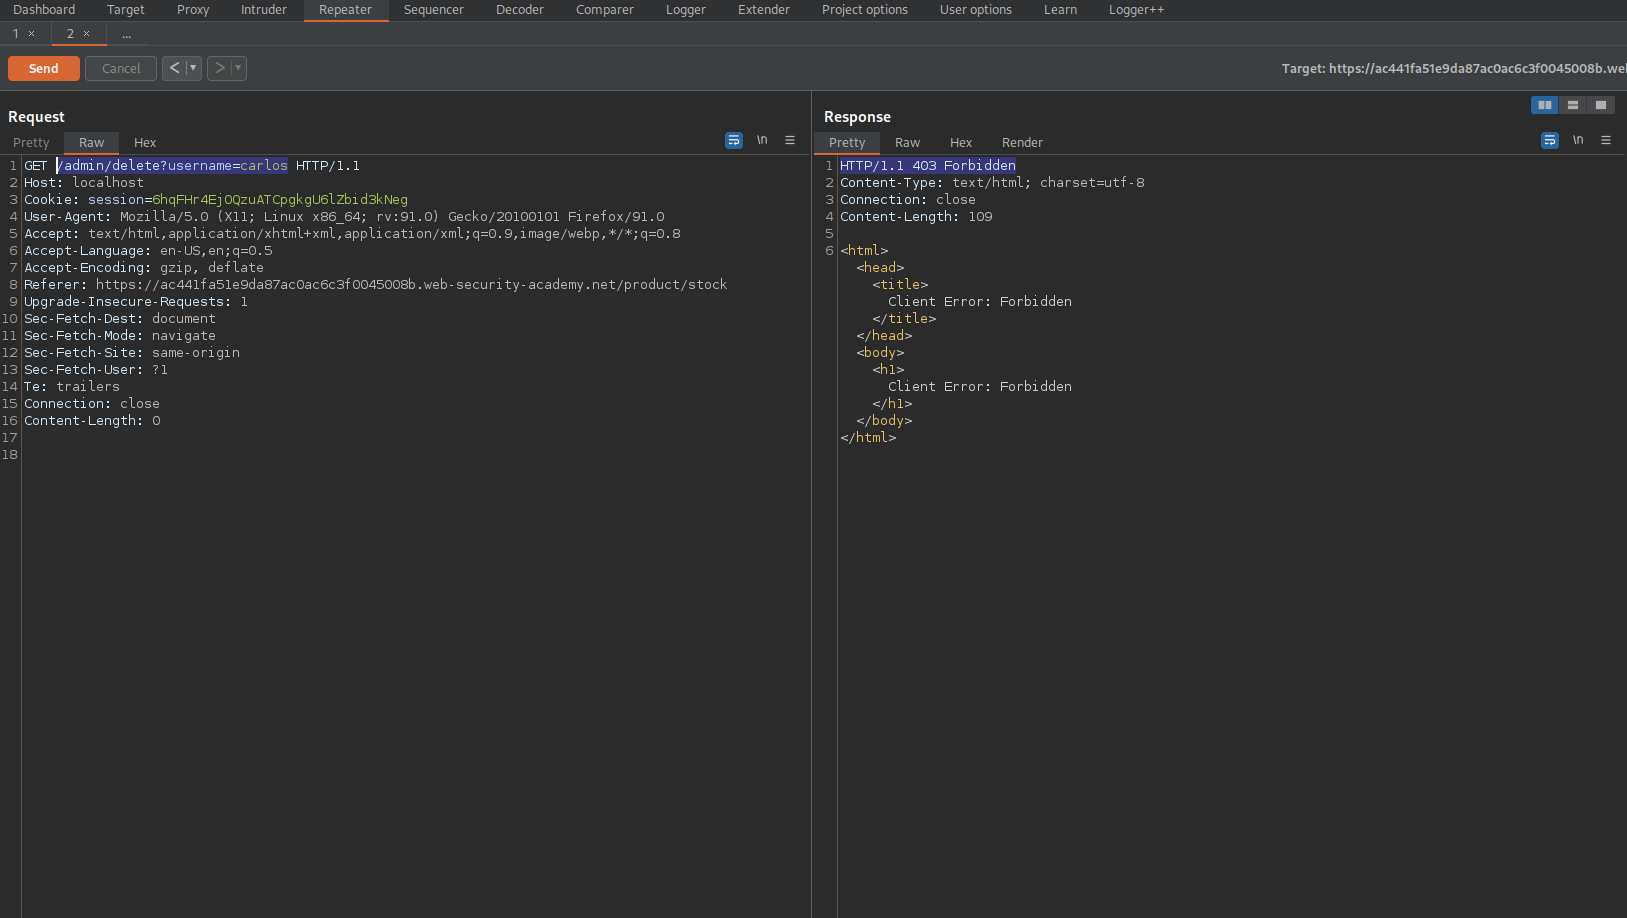Click the Referer header line in request
This screenshot has width=1627, height=918.
[x=376, y=285]
